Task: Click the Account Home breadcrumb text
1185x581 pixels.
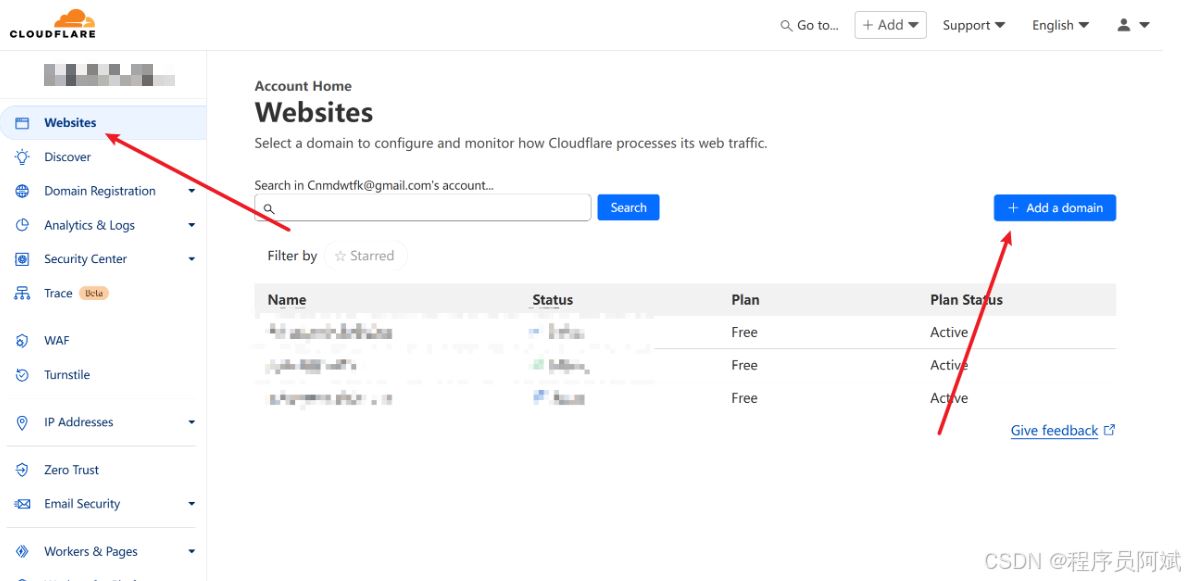Action: point(303,86)
